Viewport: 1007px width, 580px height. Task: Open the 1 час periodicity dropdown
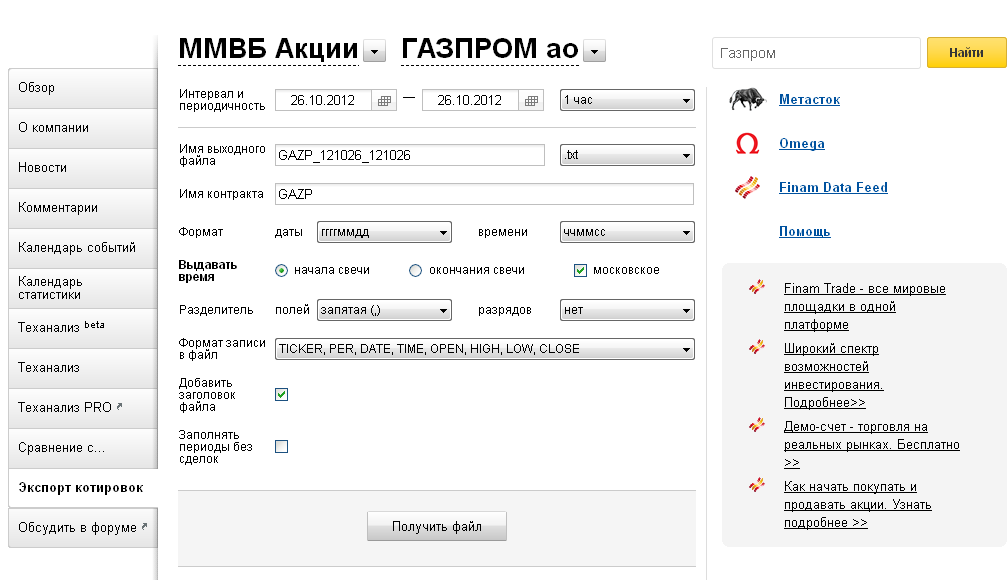point(627,100)
